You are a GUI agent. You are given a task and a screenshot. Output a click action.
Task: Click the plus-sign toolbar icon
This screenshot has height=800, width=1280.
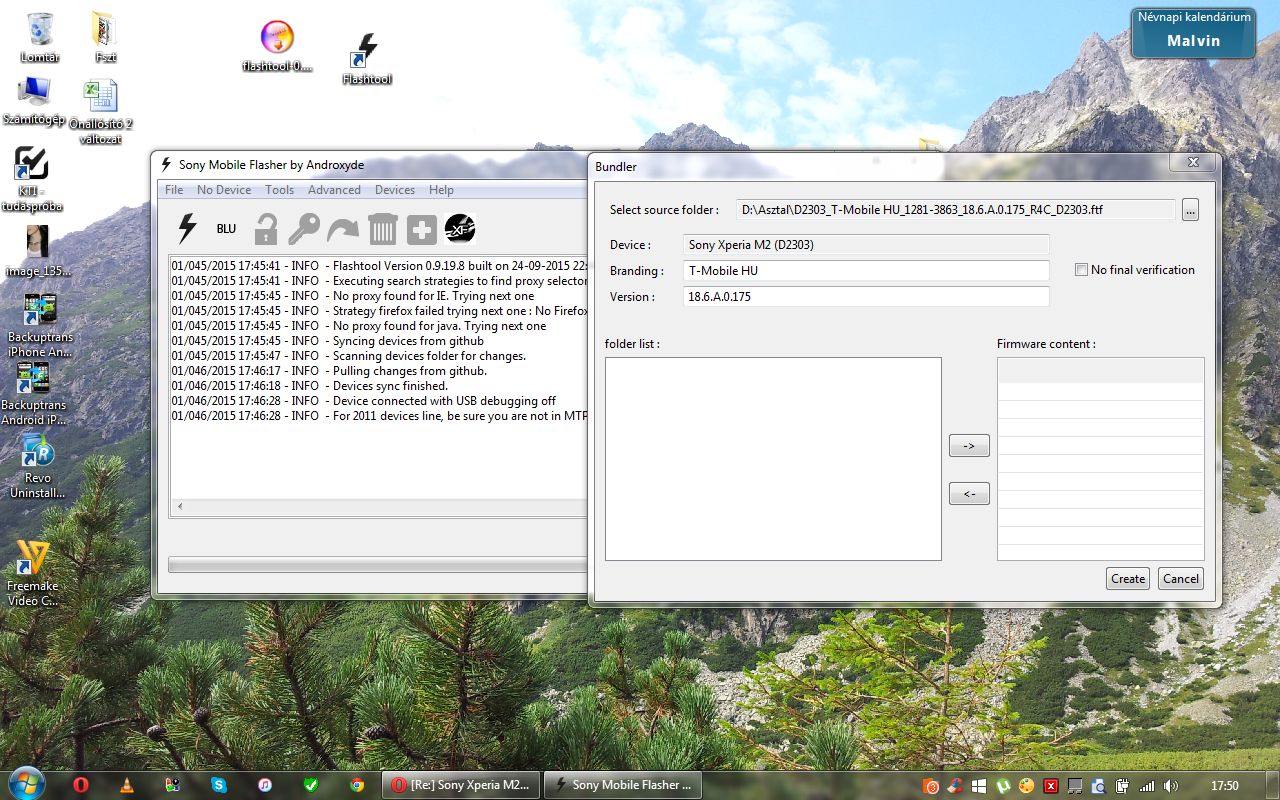[421, 229]
